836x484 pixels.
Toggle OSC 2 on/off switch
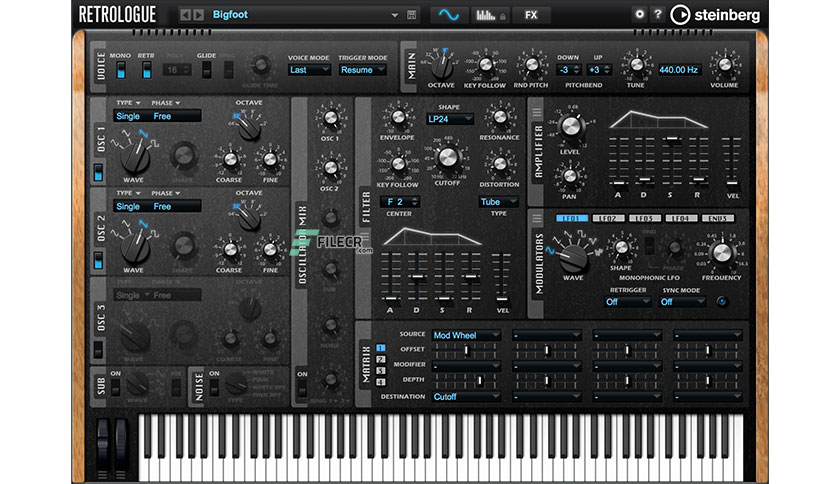(x=98, y=261)
